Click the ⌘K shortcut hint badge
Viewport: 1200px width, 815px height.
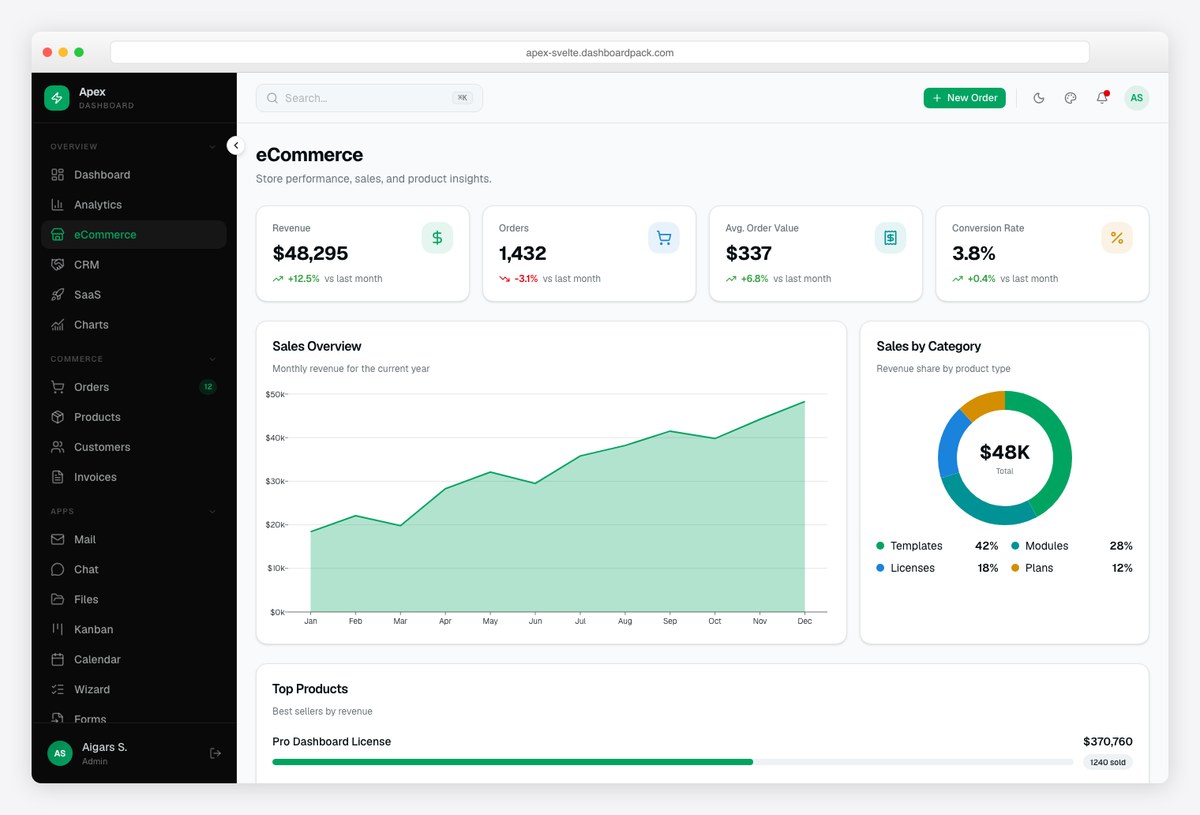pos(462,98)
